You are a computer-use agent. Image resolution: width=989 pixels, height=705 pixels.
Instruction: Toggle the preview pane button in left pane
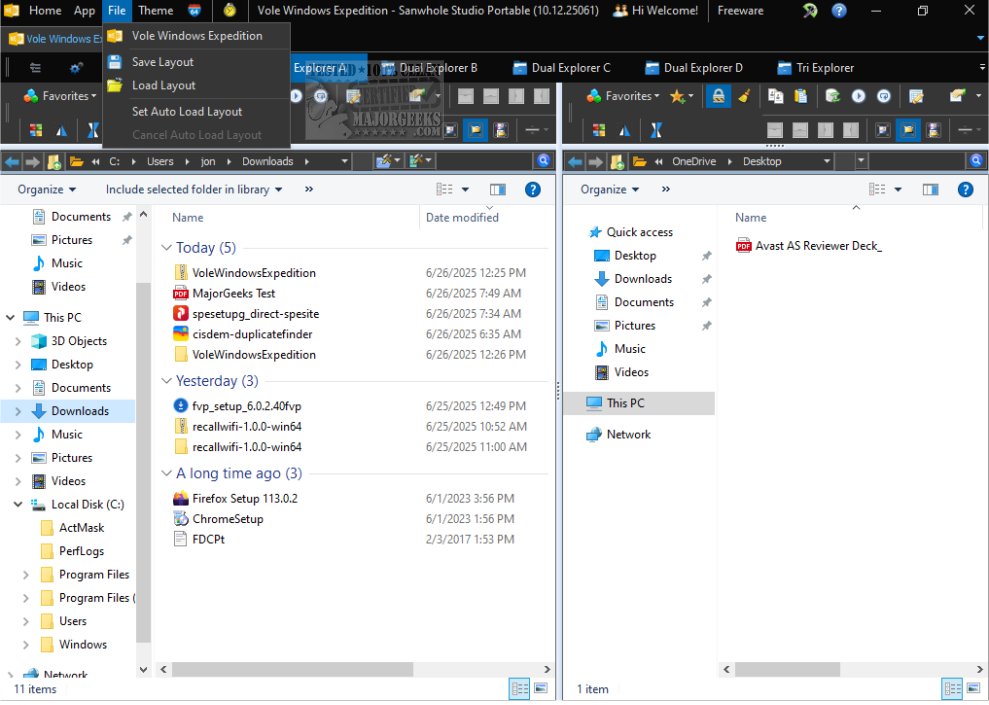(x=498, y=189)
